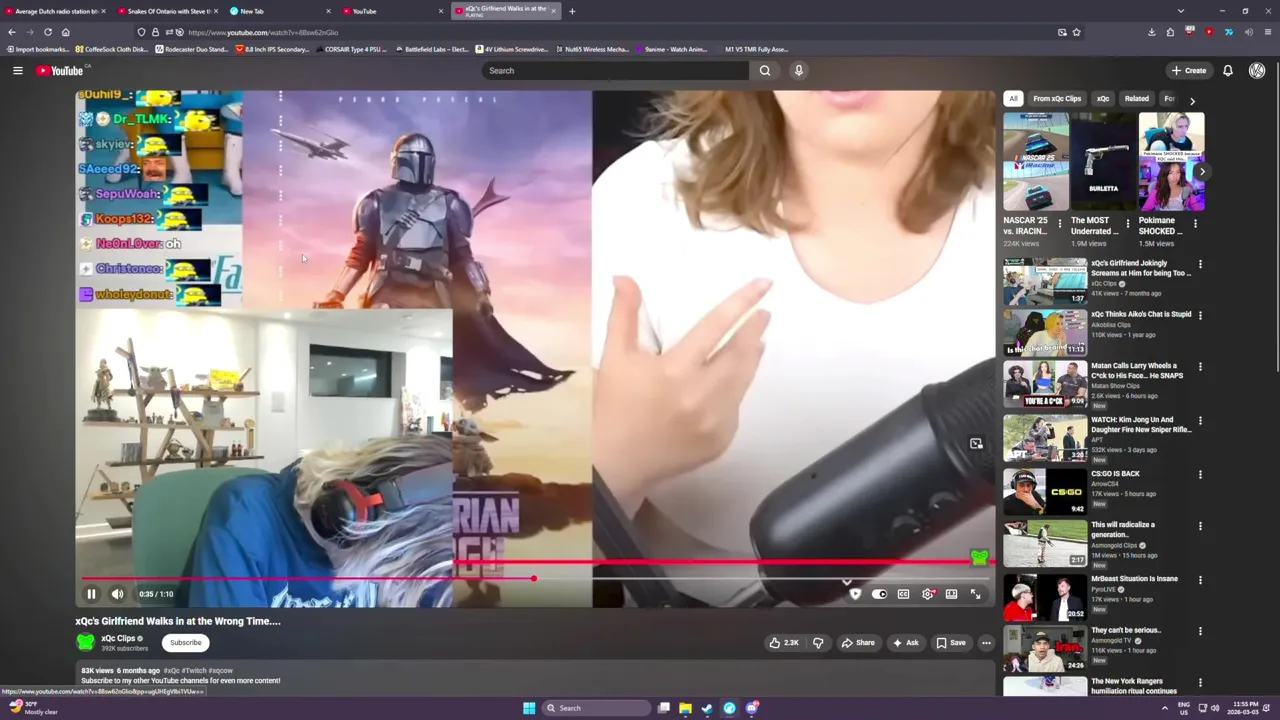Open options for Matan Calls Larry Wheels video

[x=1200, y=367]
